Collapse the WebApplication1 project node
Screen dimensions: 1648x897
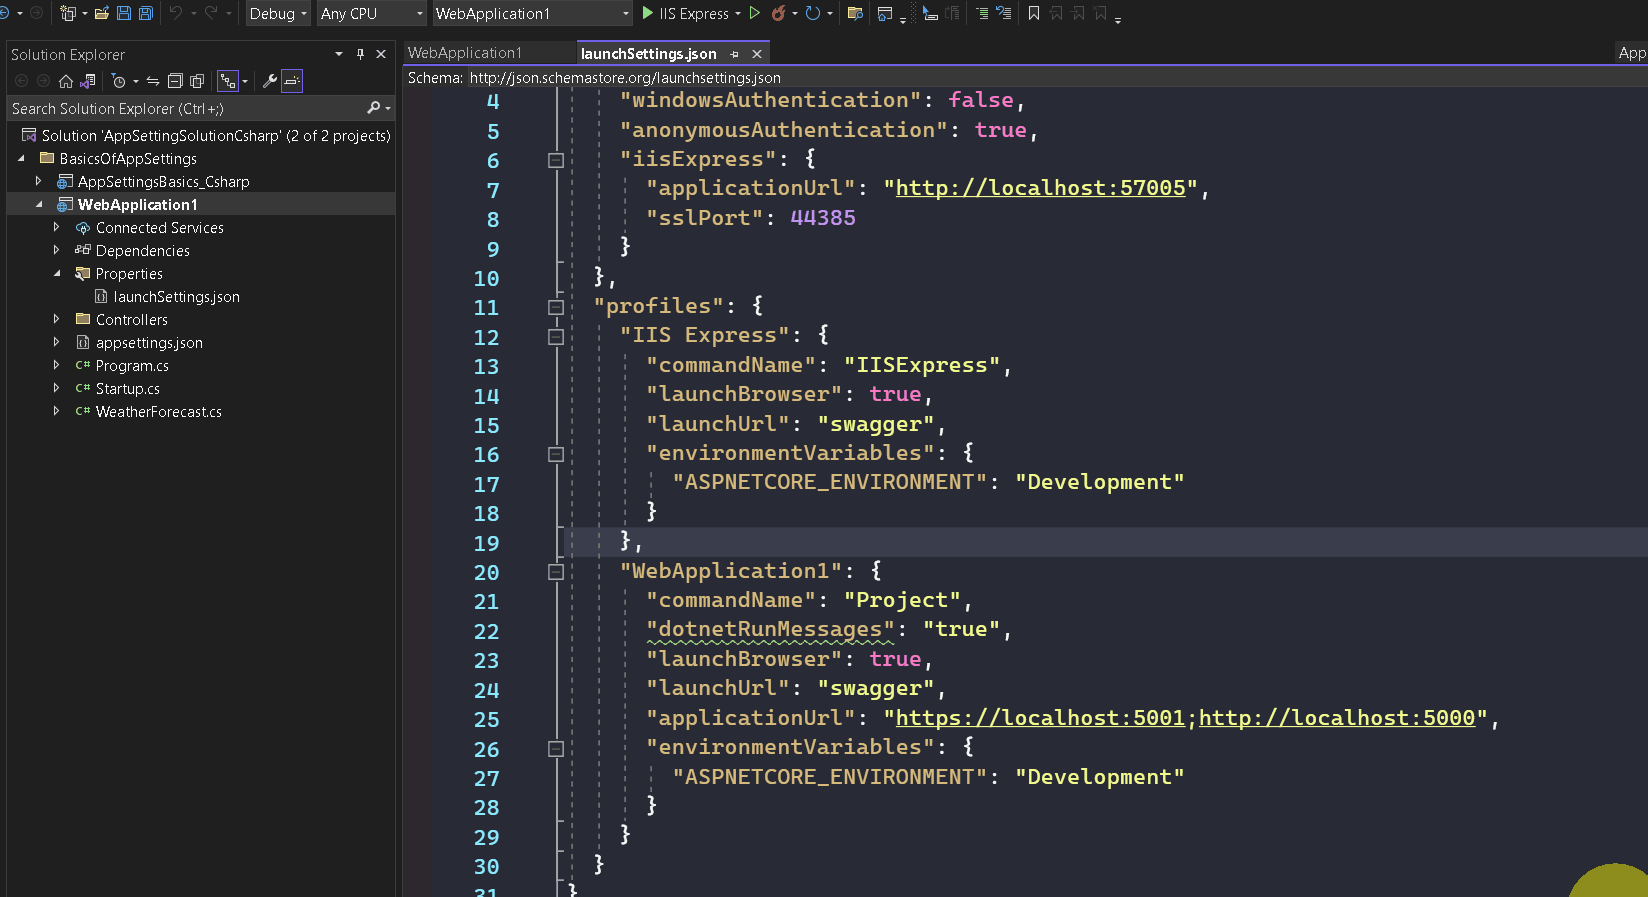click(x=39, y=204)
